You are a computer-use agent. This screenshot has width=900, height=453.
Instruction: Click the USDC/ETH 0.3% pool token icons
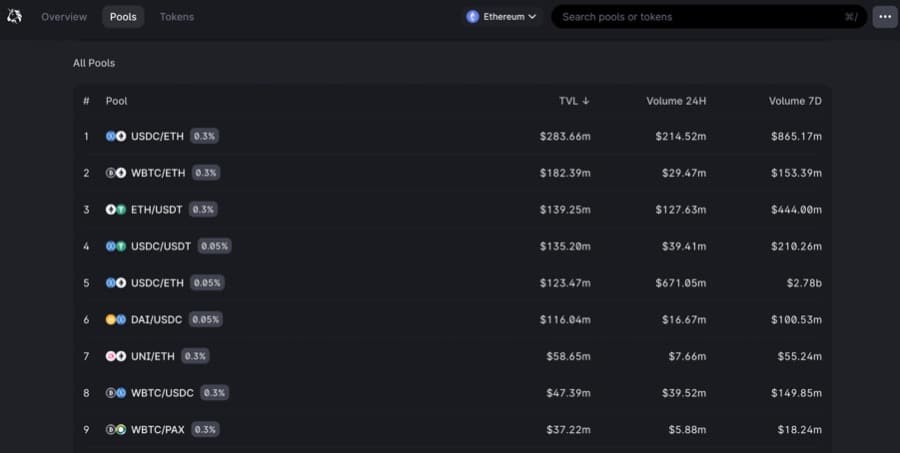pos(116,136)
